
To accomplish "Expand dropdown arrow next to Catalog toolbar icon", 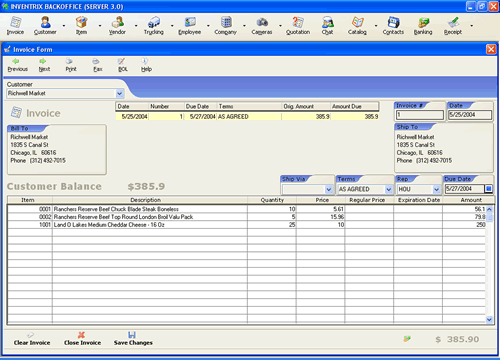I will pyautogui.click(x=376, y=26).
